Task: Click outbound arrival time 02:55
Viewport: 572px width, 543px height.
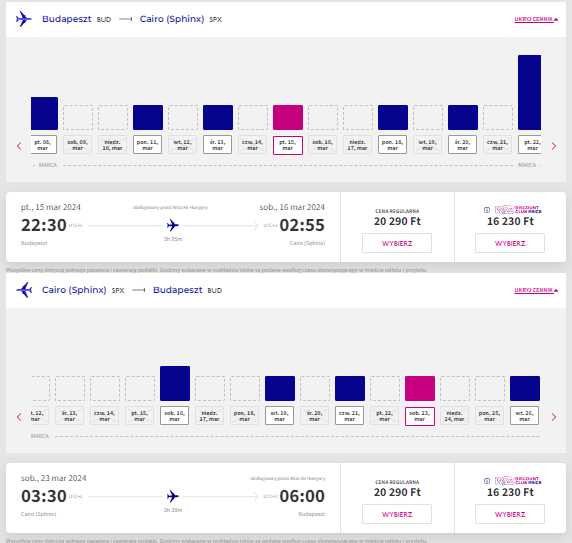Action: [x=302, y=225]
